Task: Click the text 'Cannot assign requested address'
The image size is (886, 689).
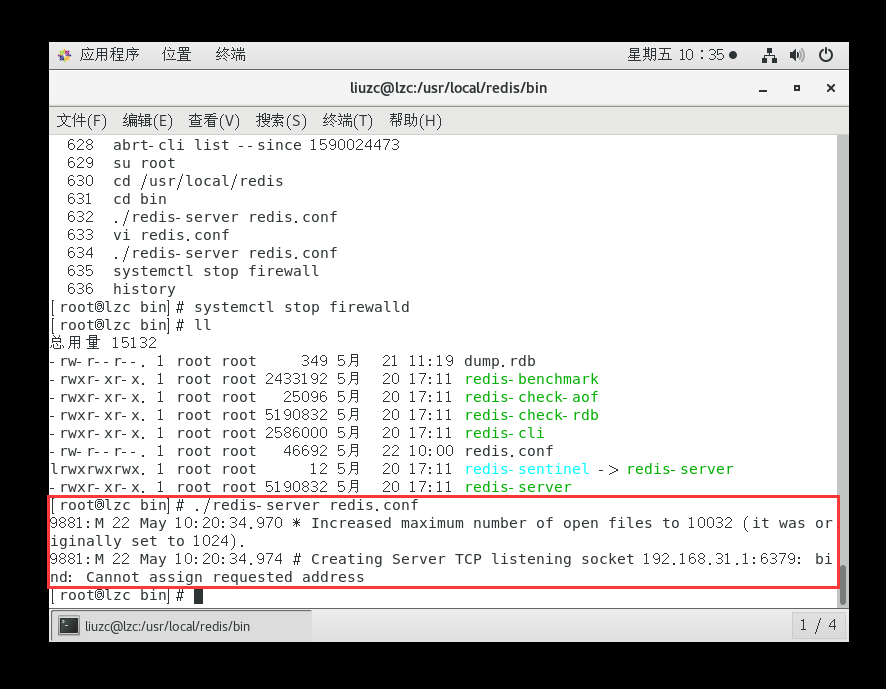Action: [225, 578]
